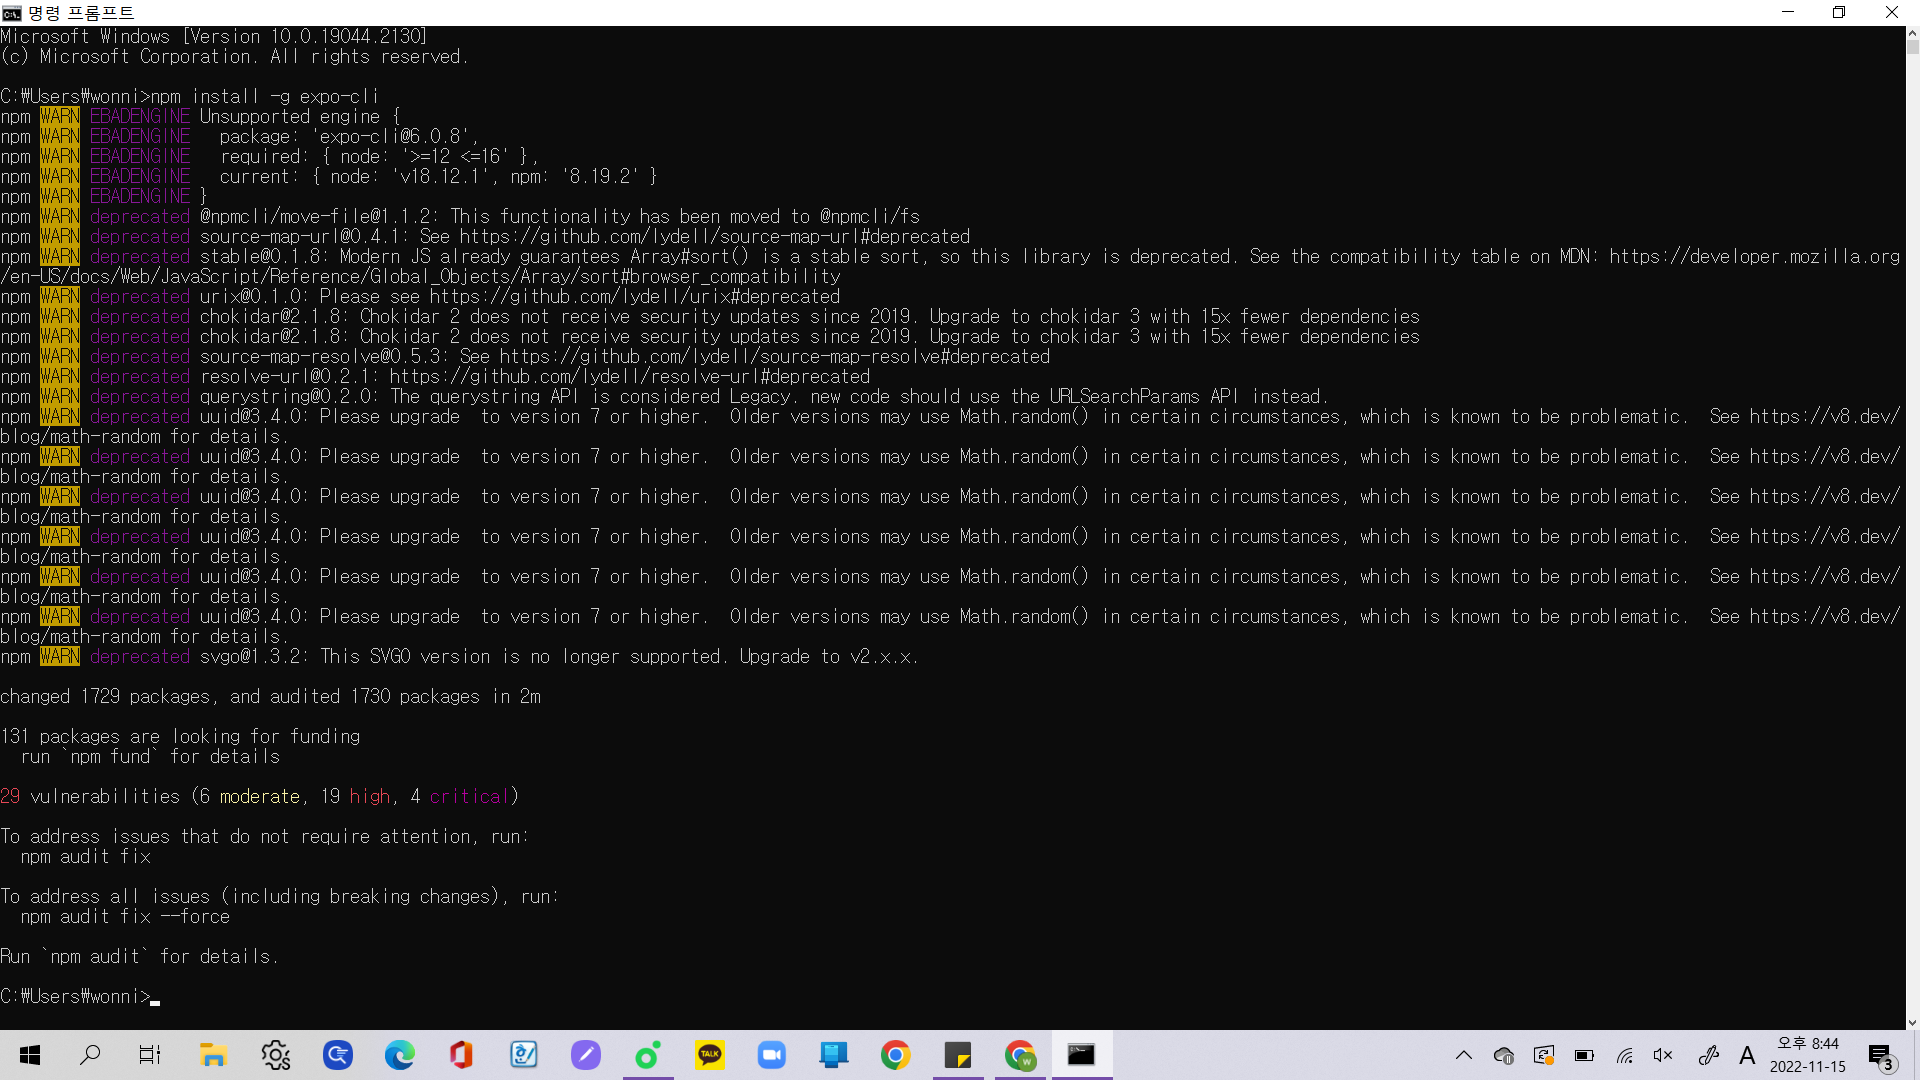Click the '131 packages are looking for funding' line

(180, 737)
